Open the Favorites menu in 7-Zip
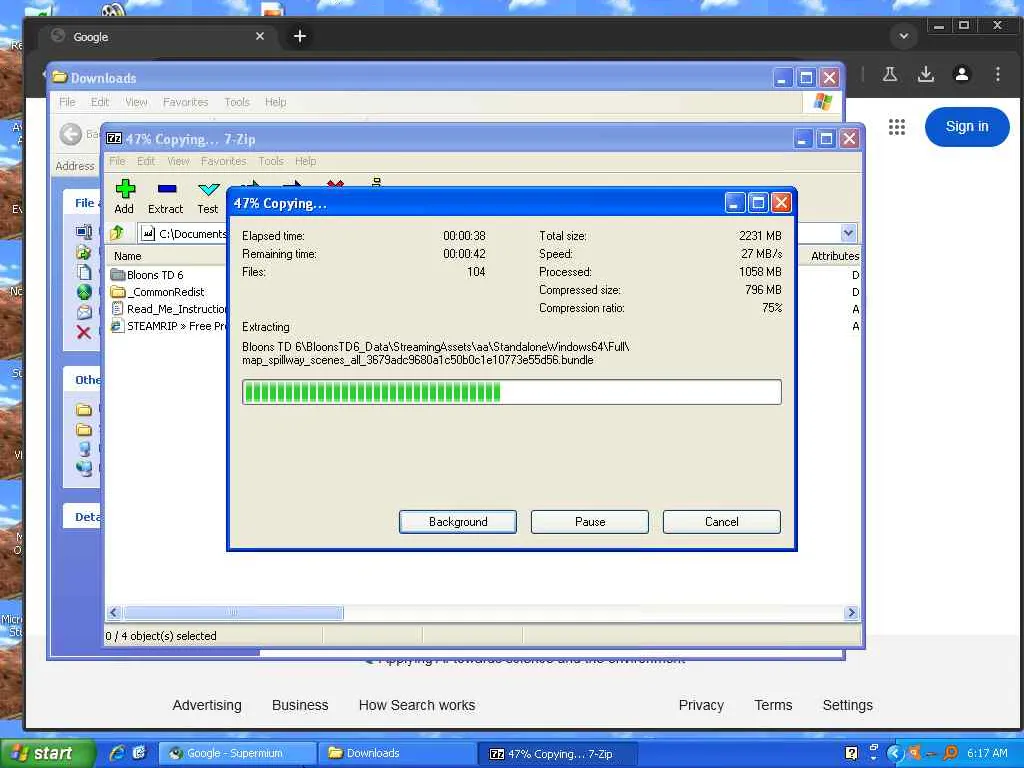Viewport: 1024px width, 768px height. [x=223, y=161]
